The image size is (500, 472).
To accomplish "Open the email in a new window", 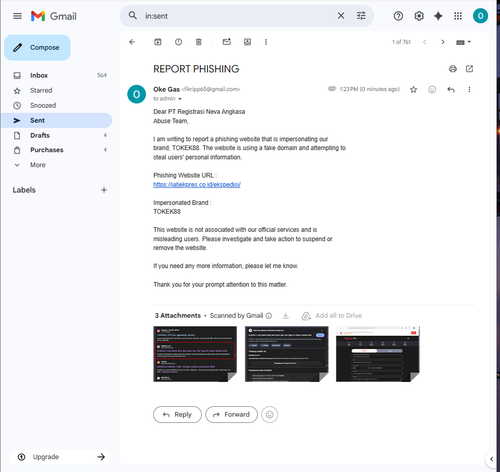I will point(469,69).
